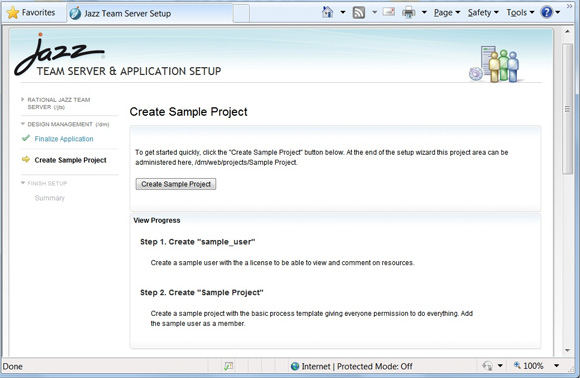Click the Create Sample Project button
This screenshot has width=580, height=378.
[x=176, y=184]
